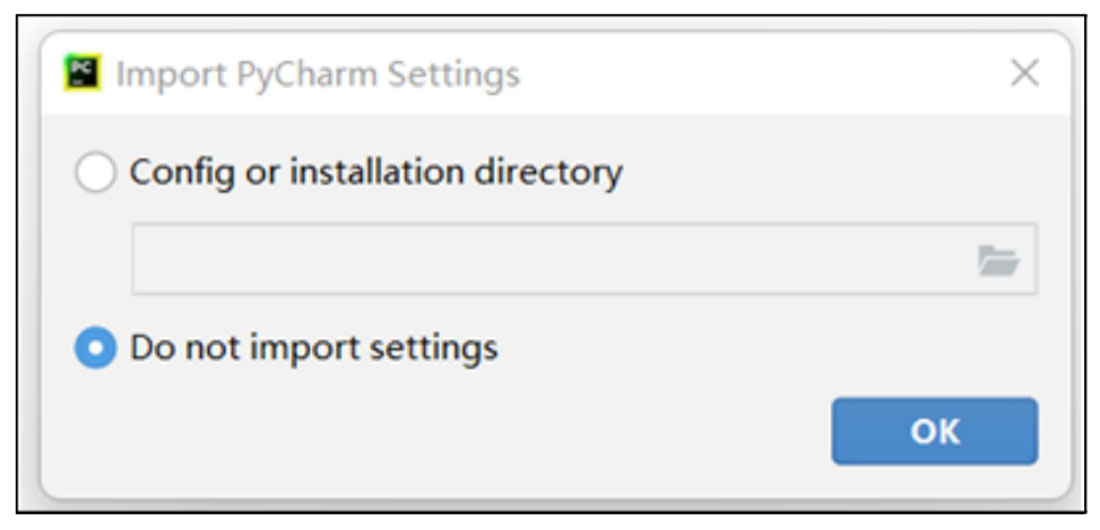
Task: Confirm the dialog with the OK button
Action: pos(934,432)
